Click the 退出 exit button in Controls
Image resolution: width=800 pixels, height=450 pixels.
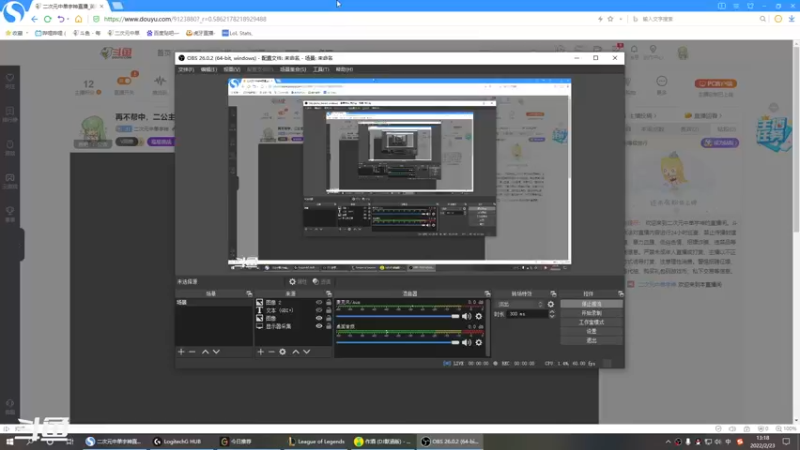pyautogui.click(x=591, y=340)
